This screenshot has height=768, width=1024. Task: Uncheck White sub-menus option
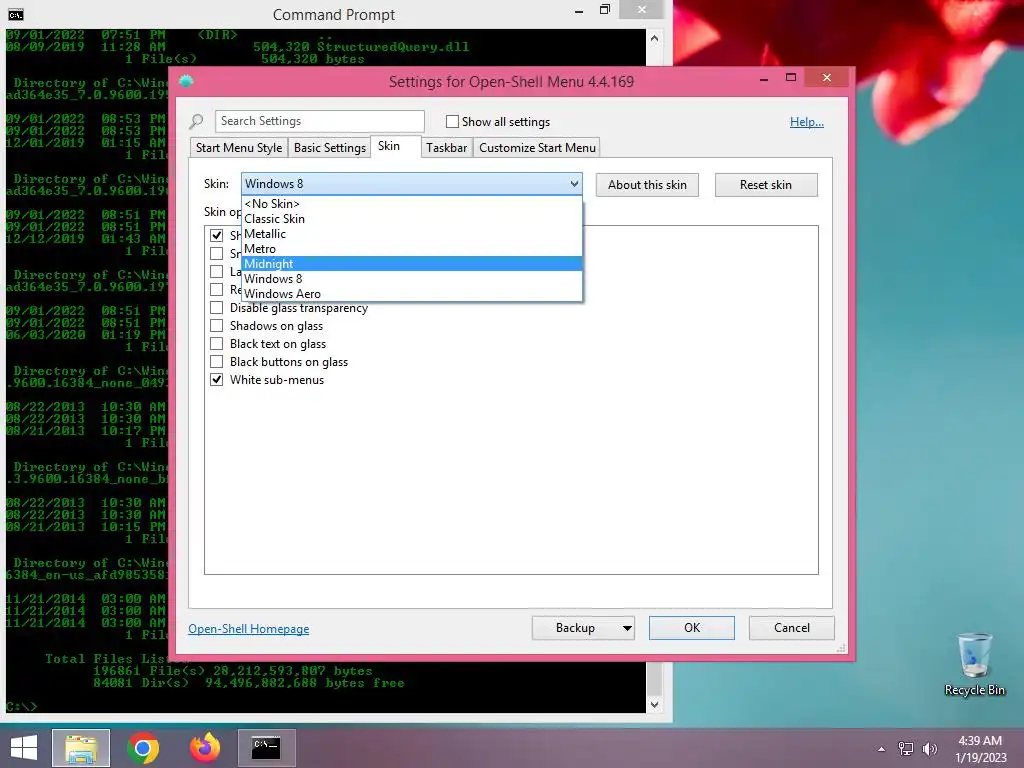tap(216, 379)
